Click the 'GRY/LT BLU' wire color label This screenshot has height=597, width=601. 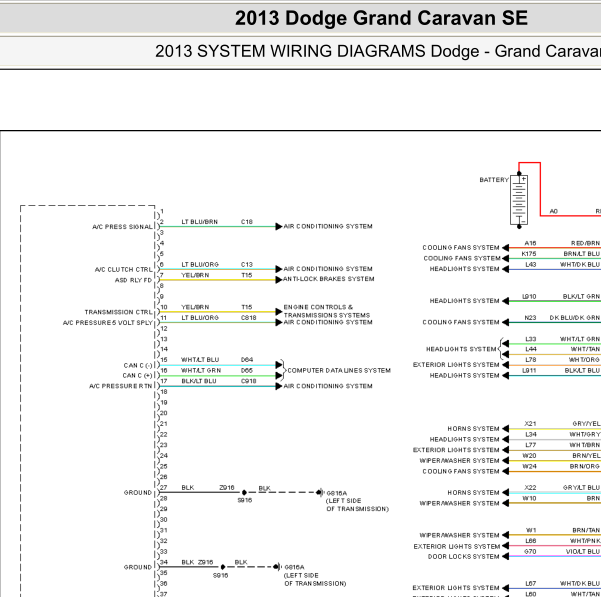581,487
